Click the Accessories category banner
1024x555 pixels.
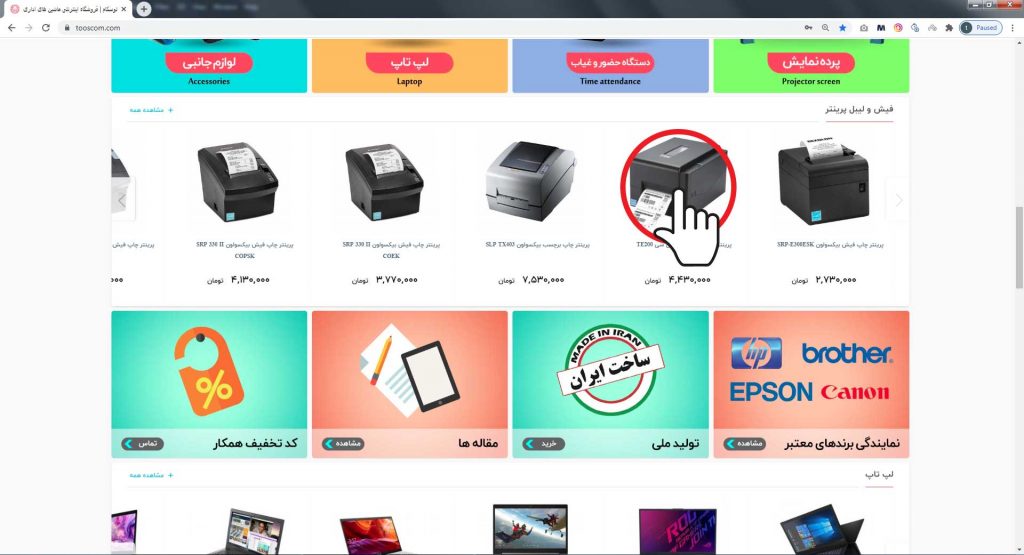pos(209,65)
